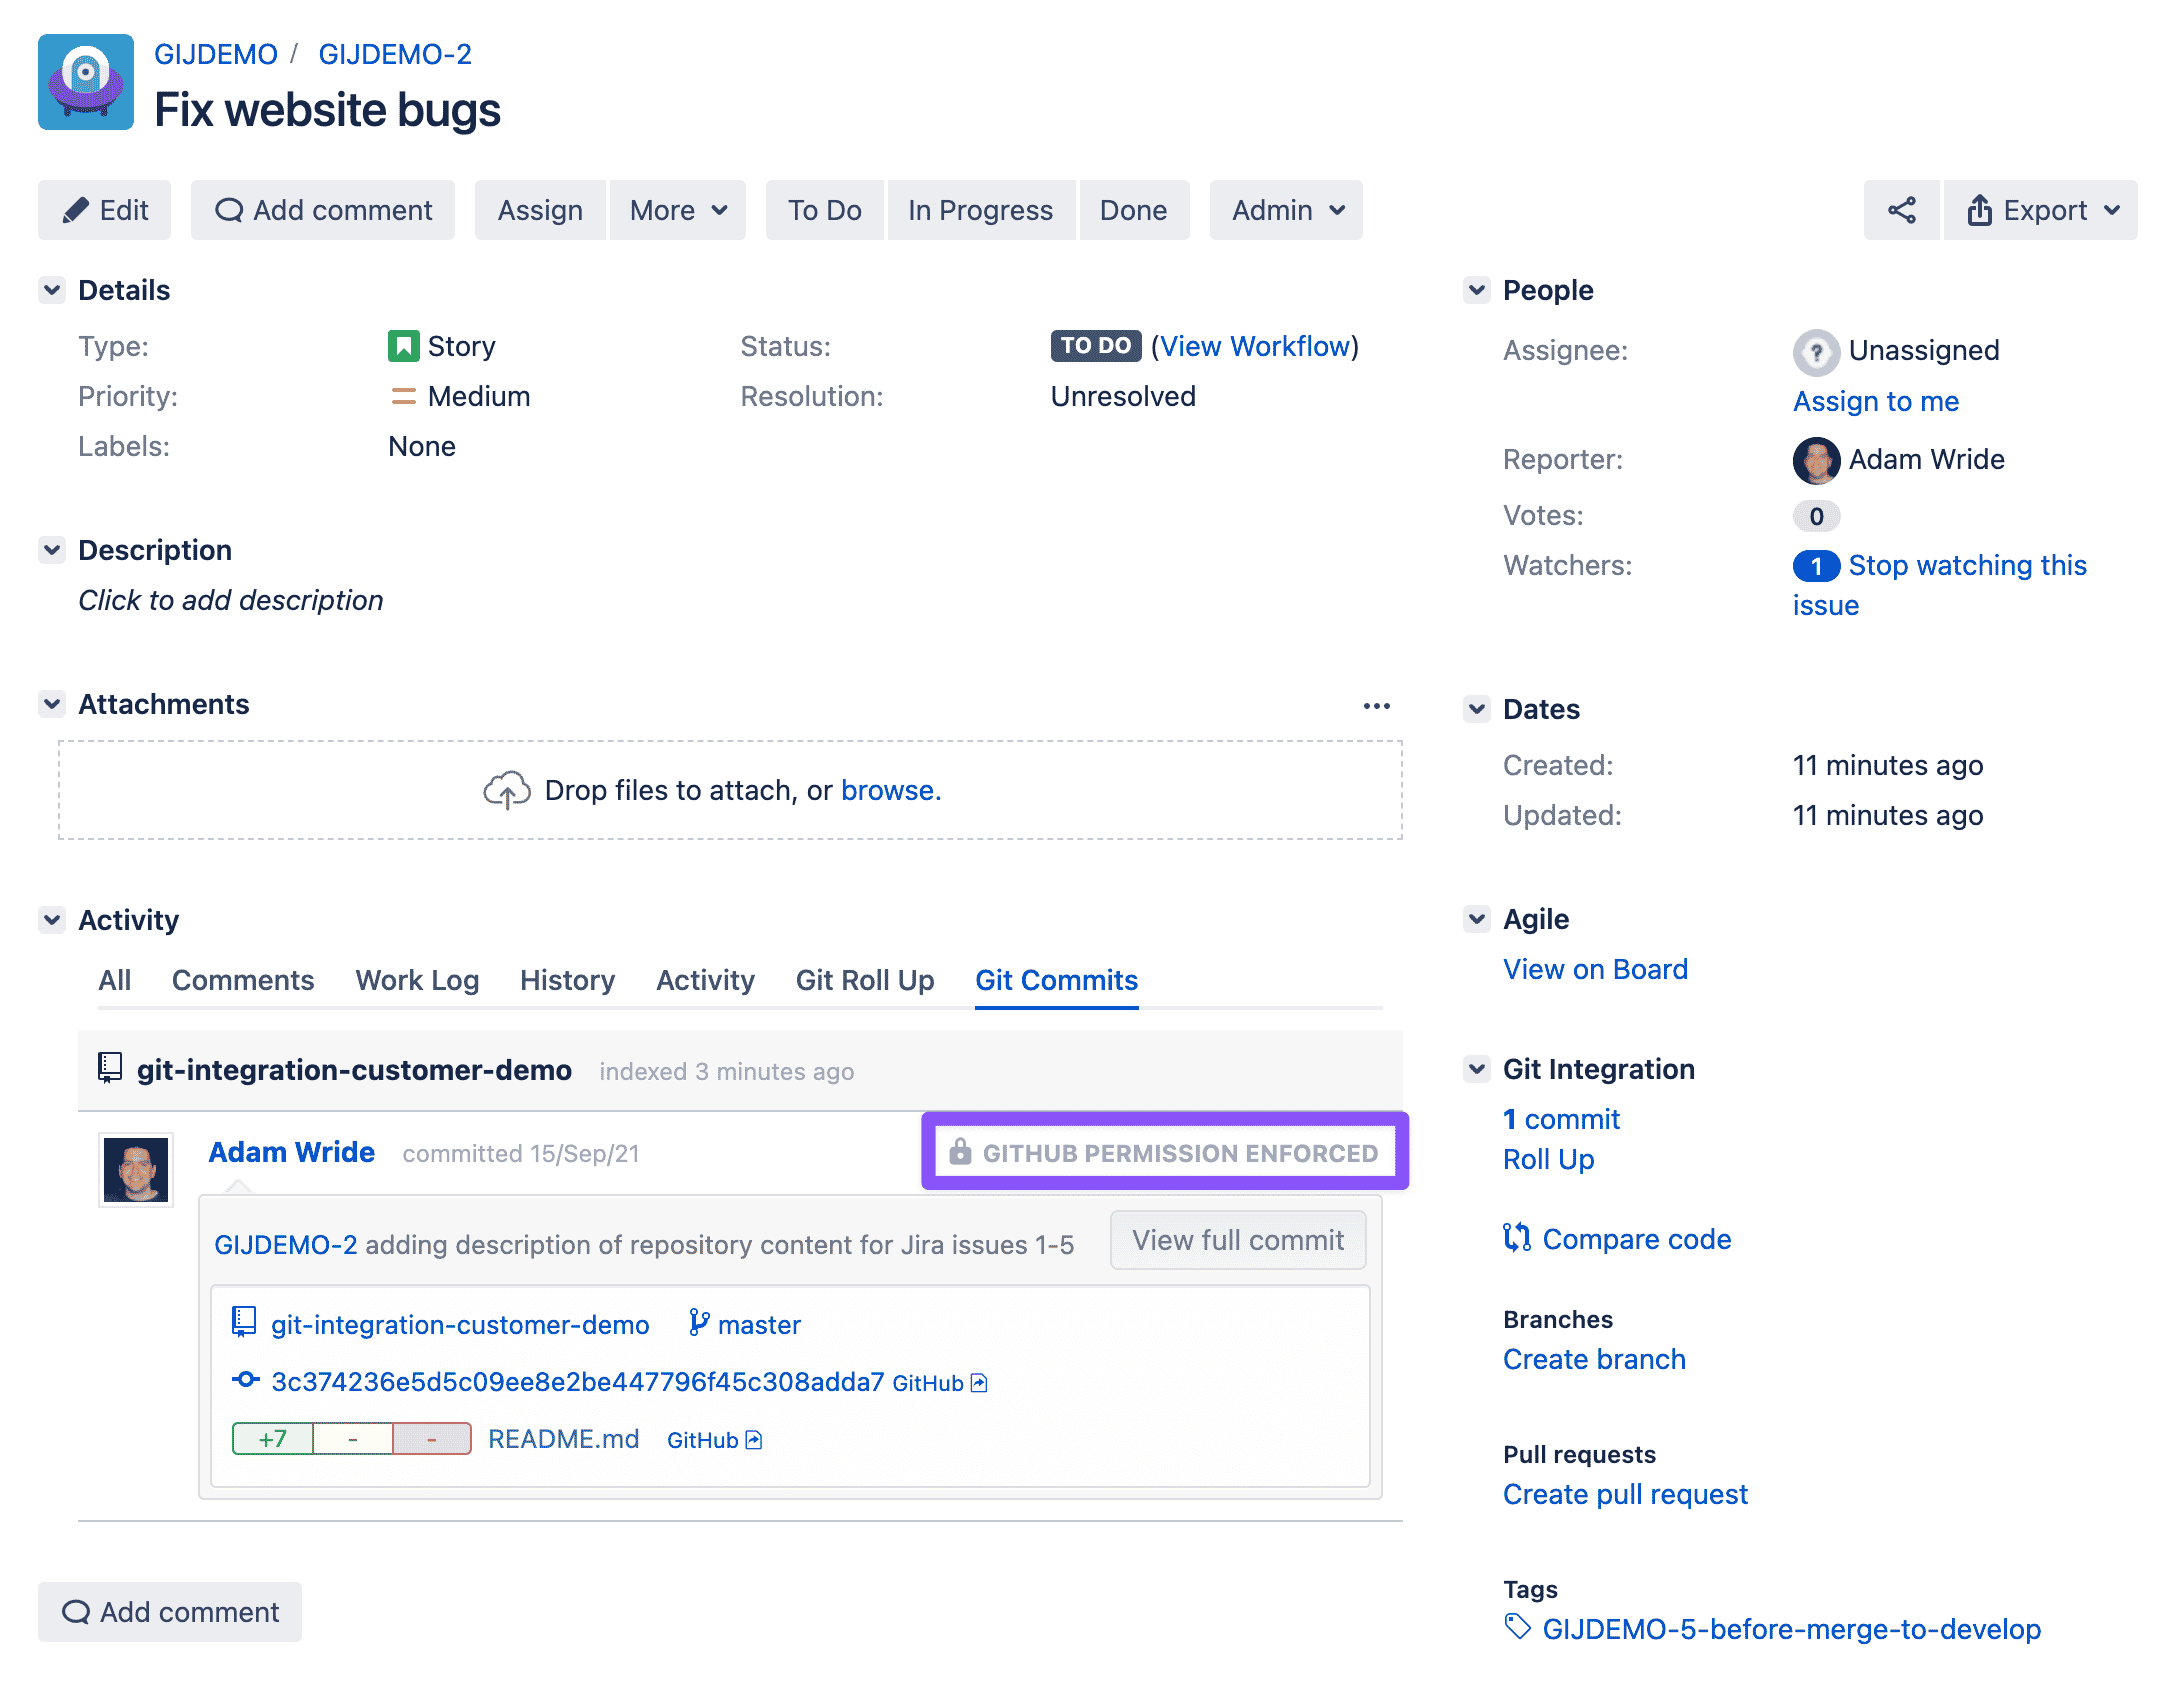Open the GIJDEMO-5-before-merge-to-develop tag
Image resolution: width=2174 pixels, height=1696 pixels.
click(x=1791, y=1629)
